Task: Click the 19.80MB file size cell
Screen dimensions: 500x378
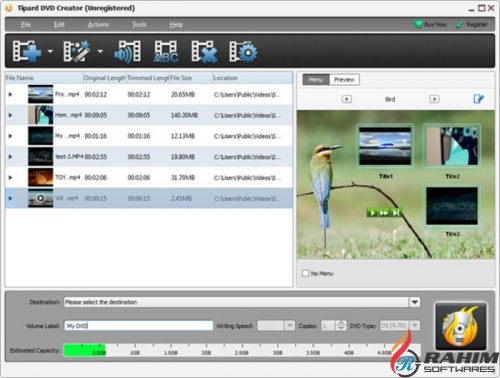Action: click(183, 156)
